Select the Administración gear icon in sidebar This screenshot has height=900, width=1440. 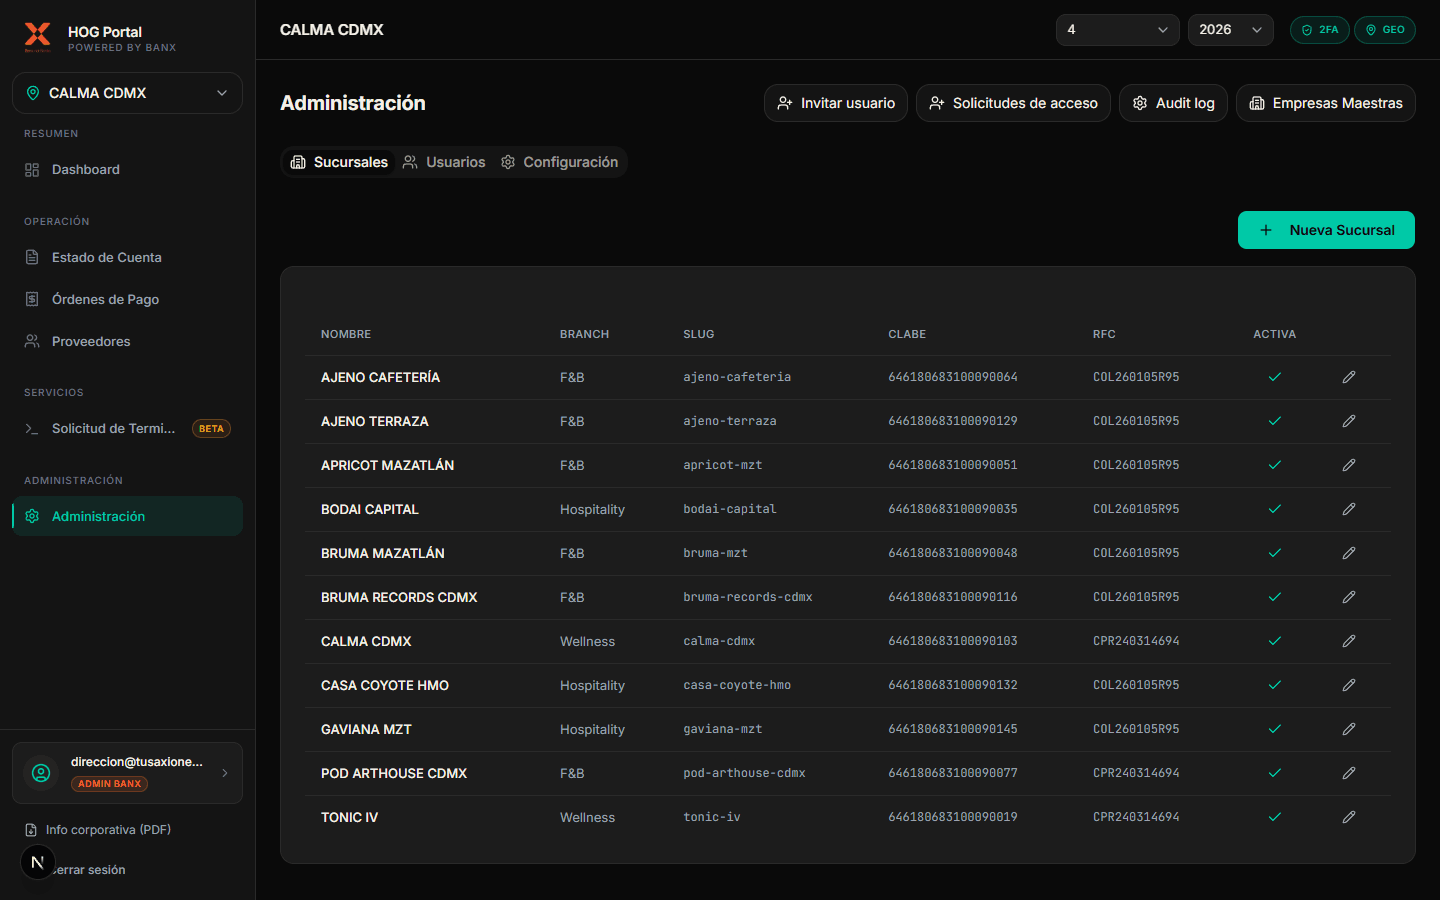(x=31, y=516)
